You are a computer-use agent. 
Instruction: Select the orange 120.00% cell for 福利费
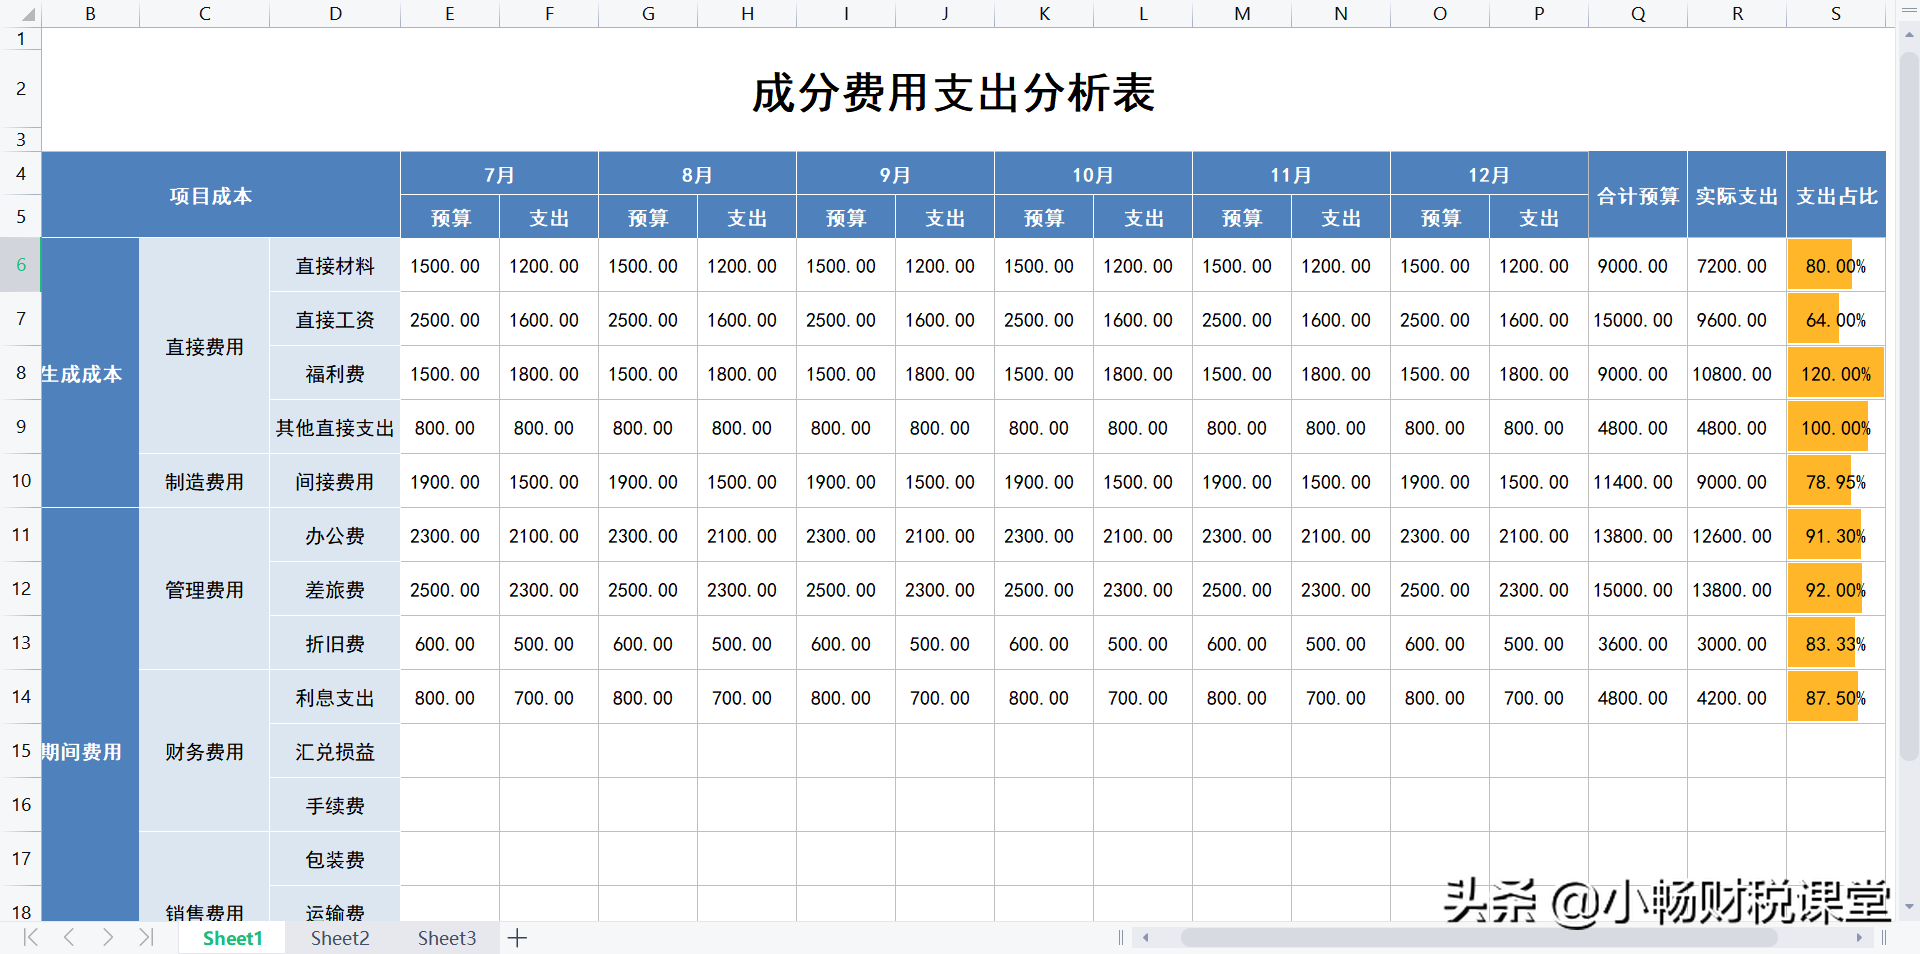click(x=1835, y=373)
